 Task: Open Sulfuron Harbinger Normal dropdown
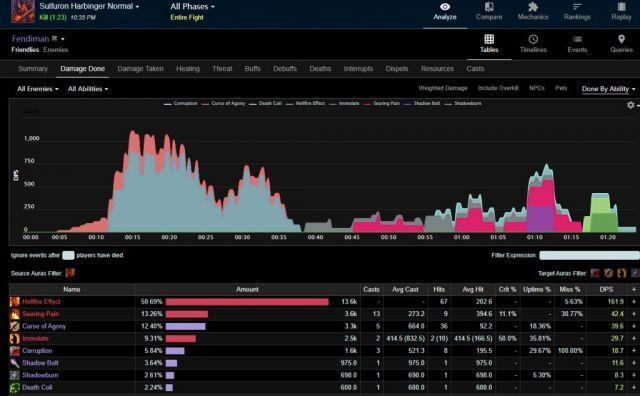tap(89, 6)
